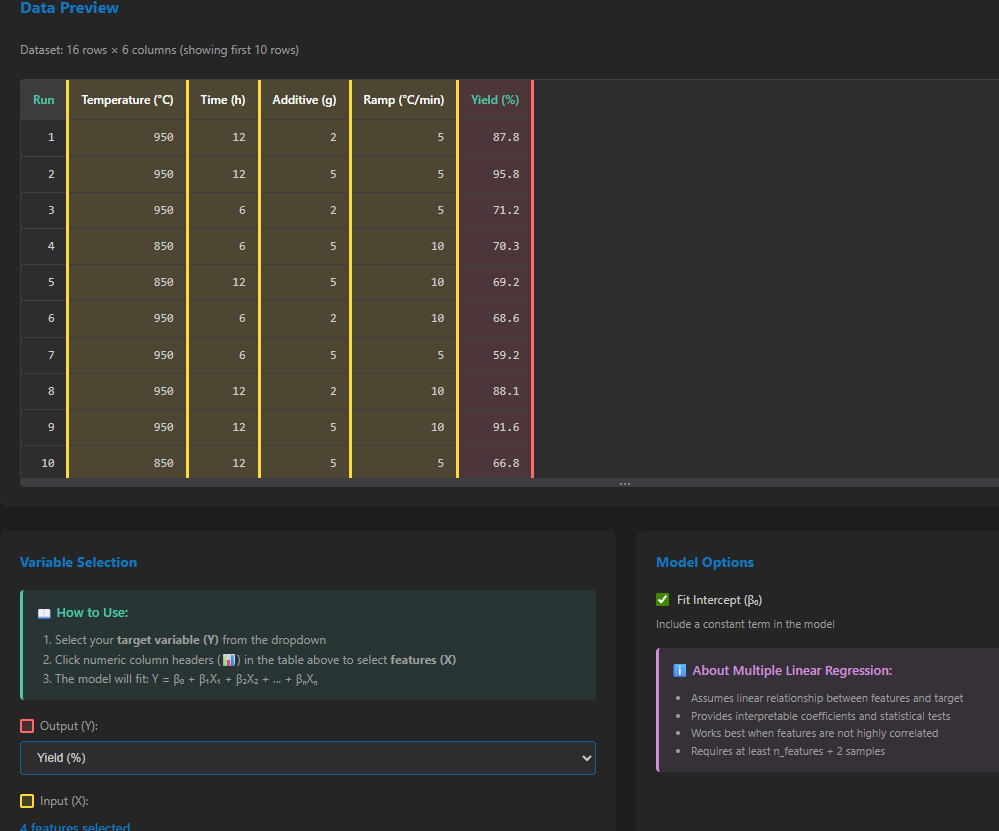Click the dropdown arrow on the Yield (%) selector

click(586, 758)
